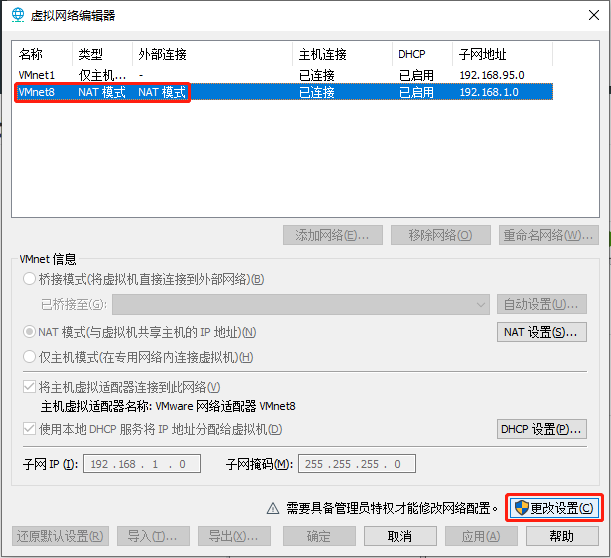Select the NAT 模式 radio button
The height and width of the screenshot is (558, 611).
click(30, 332)
